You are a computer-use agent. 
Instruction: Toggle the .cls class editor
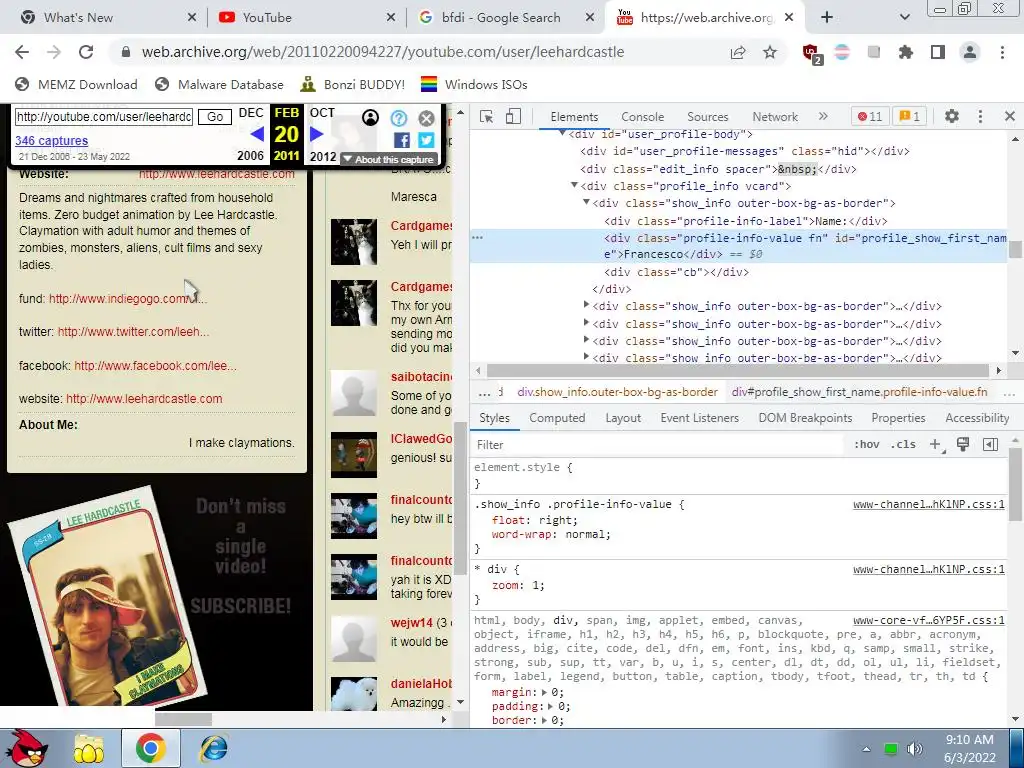coord(903,445)
